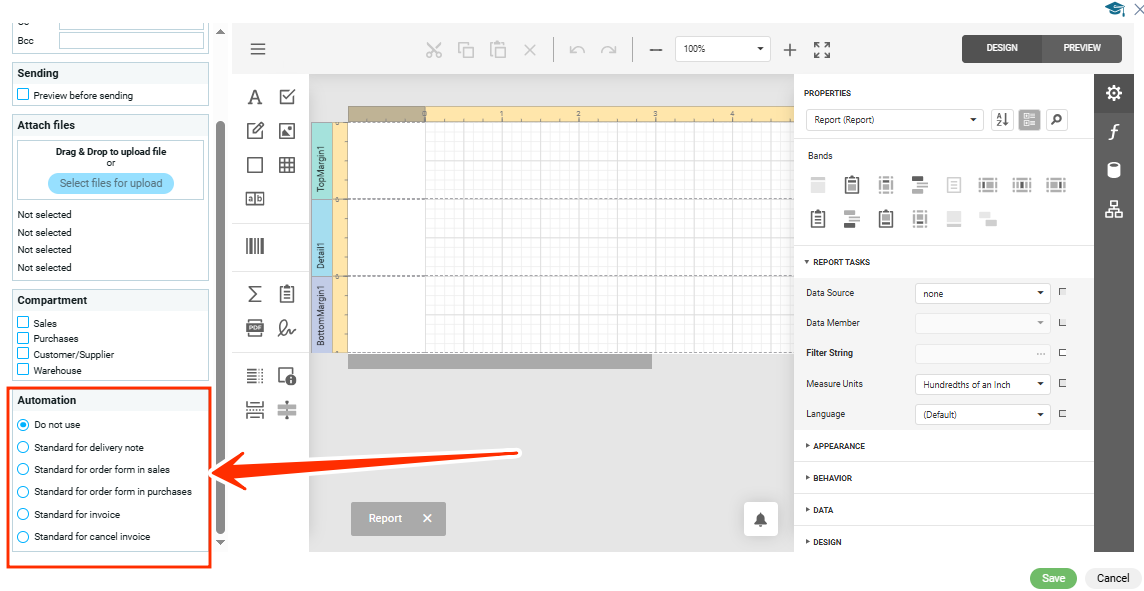The image size is (1144, 591).
Task: Select the Label control in toolbox
Action: tap(255, 97)
